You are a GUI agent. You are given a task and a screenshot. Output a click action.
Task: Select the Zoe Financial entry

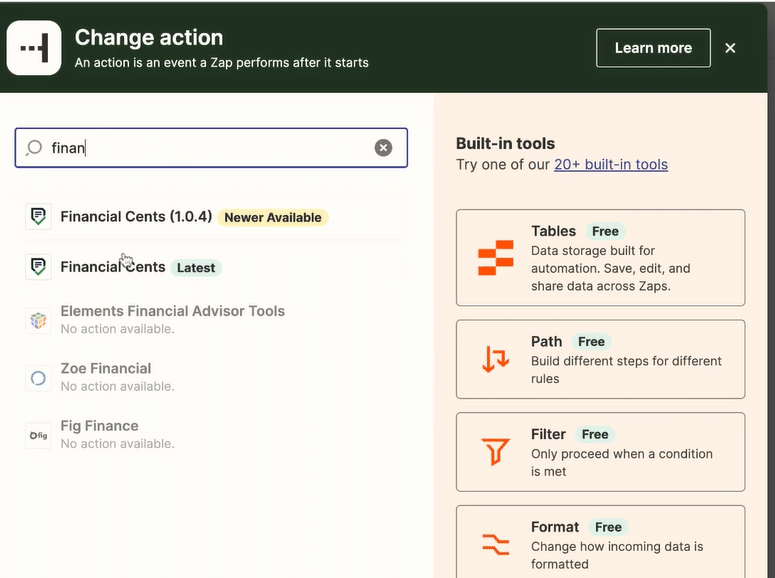pos(211,378)
